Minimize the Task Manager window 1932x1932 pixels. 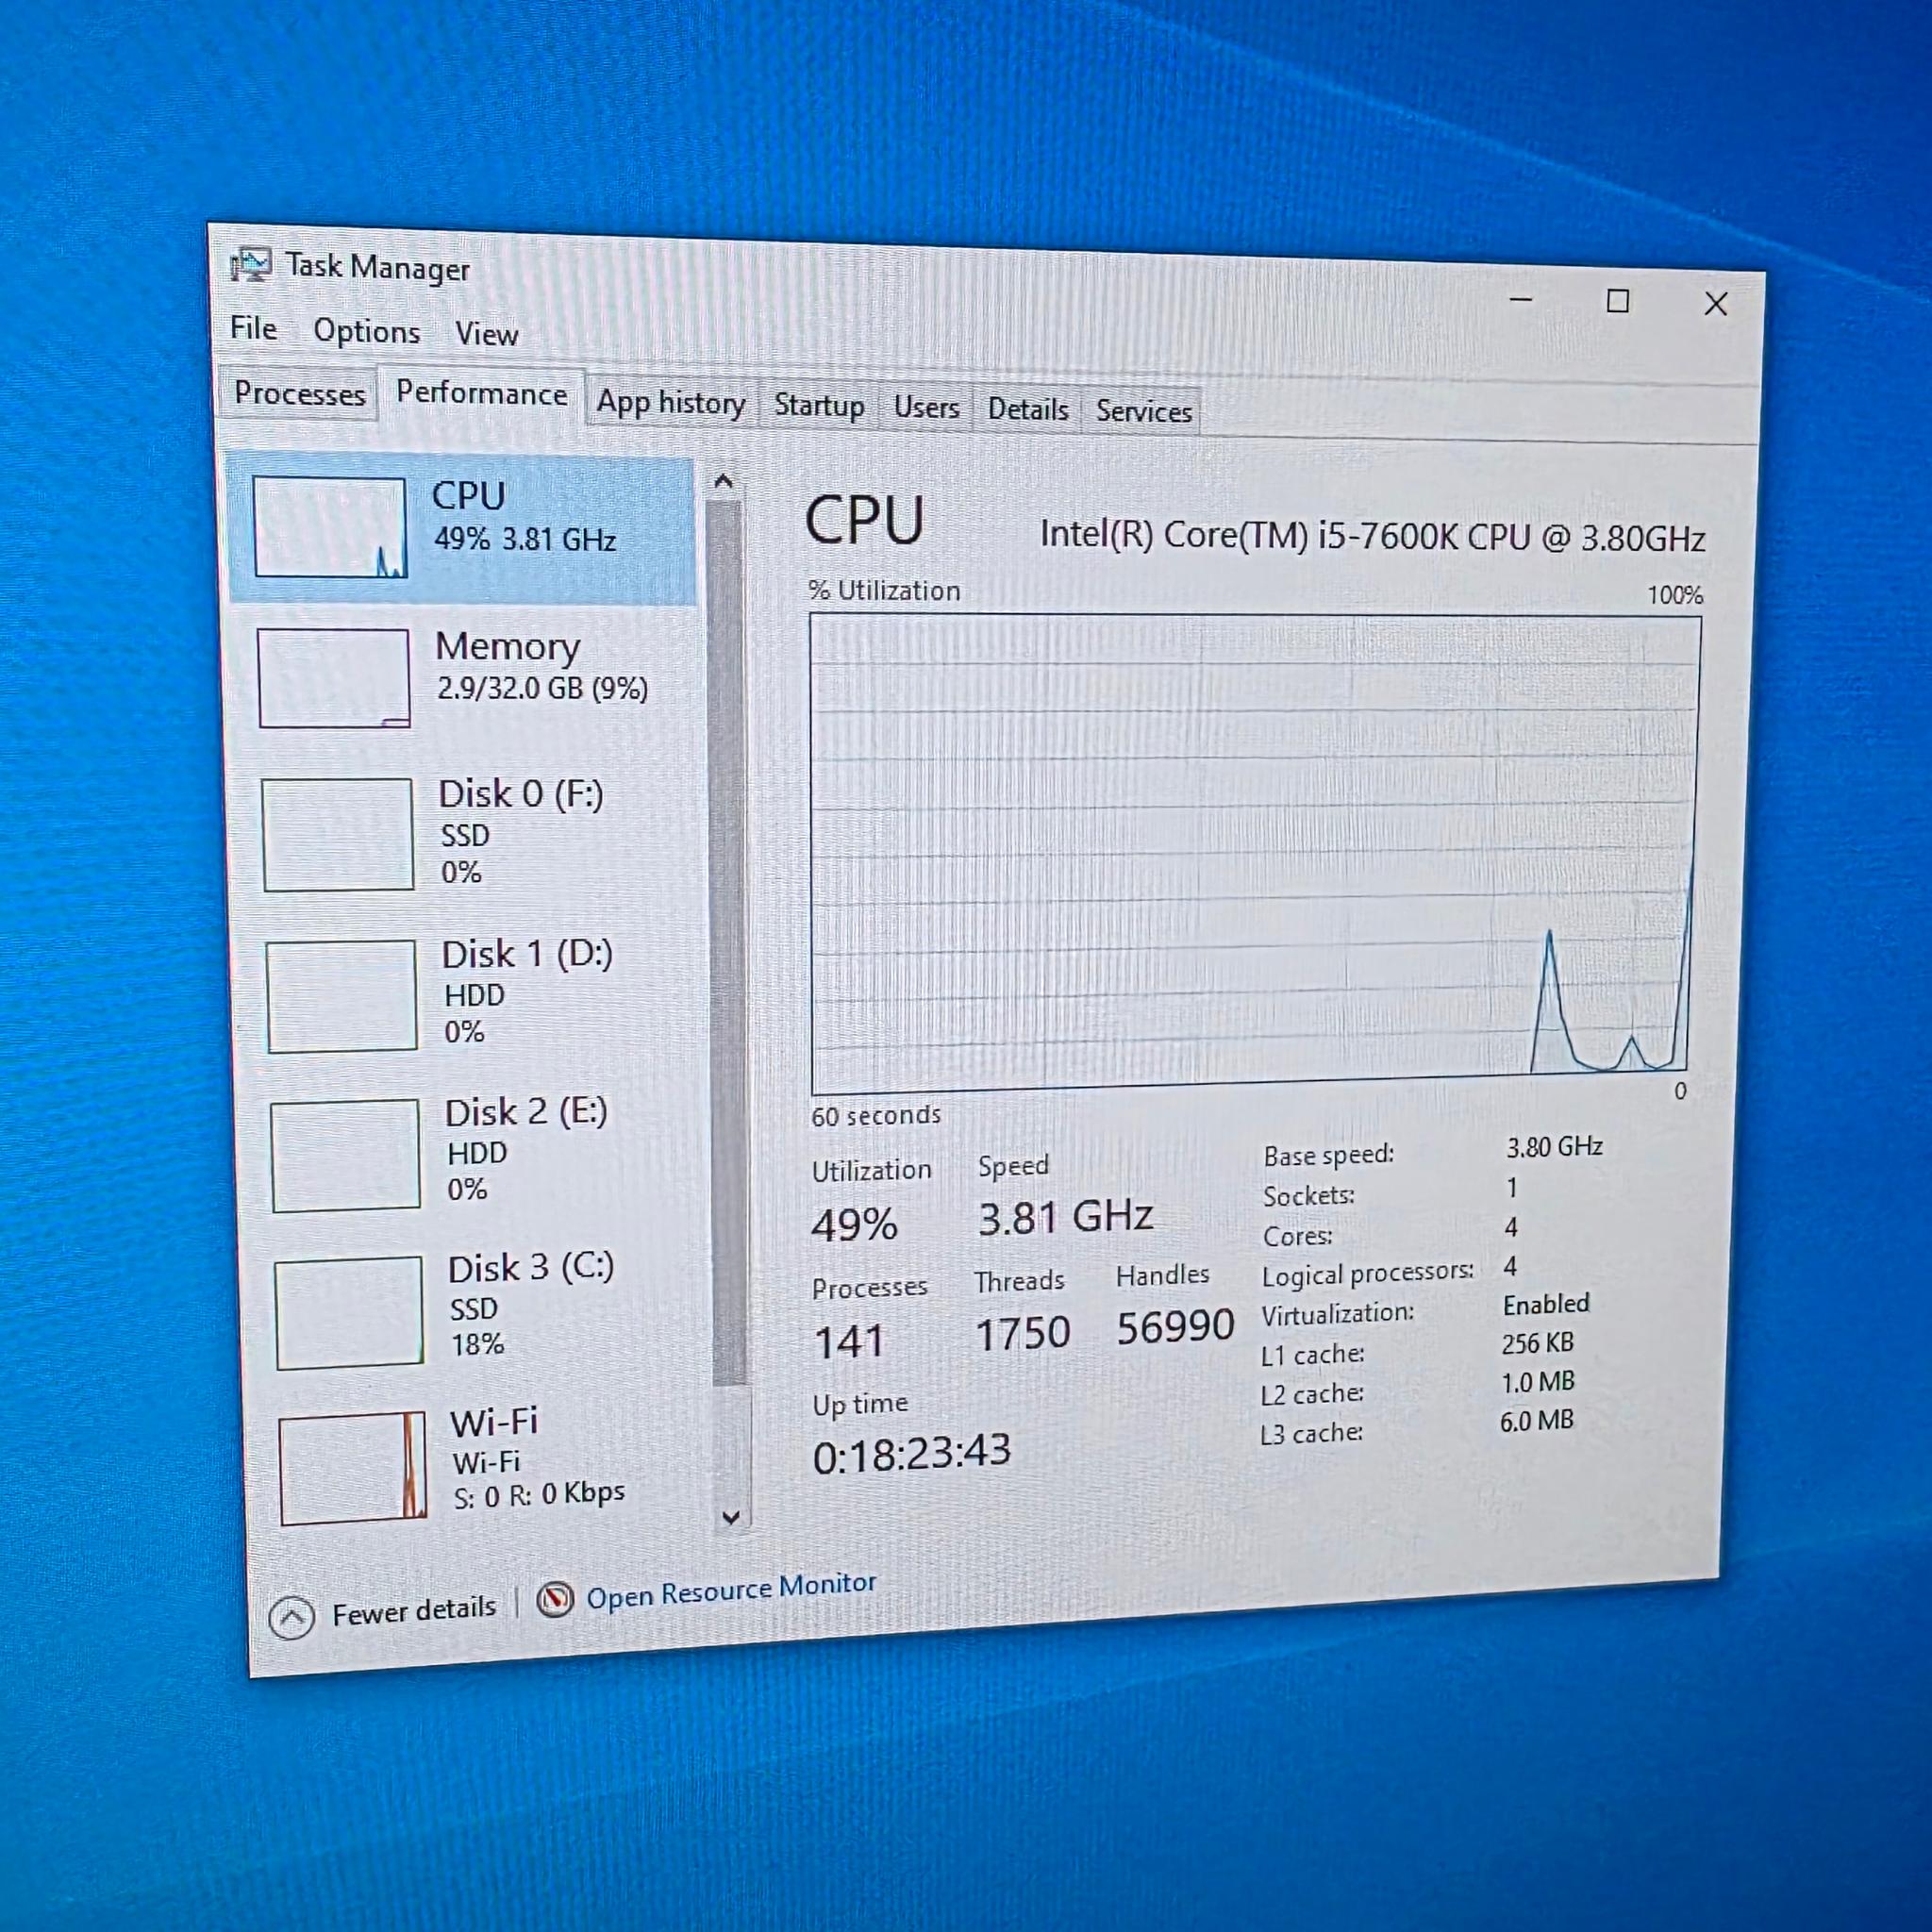[1521, 299]
